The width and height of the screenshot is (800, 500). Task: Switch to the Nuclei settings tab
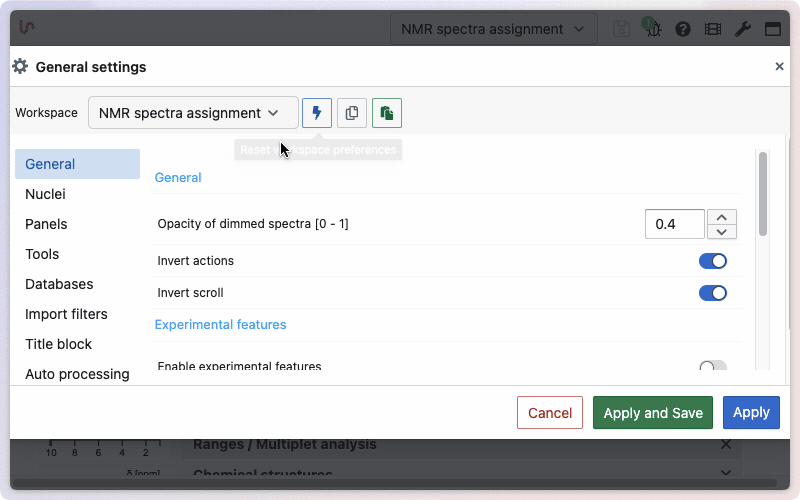[46, 194]
